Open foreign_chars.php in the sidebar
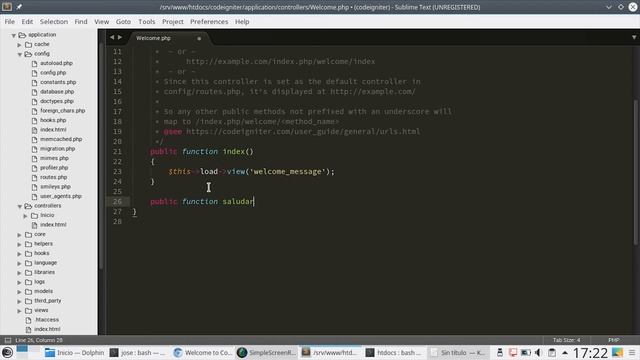This screenshot has width=640, height=360. click(x=62, y=111)
